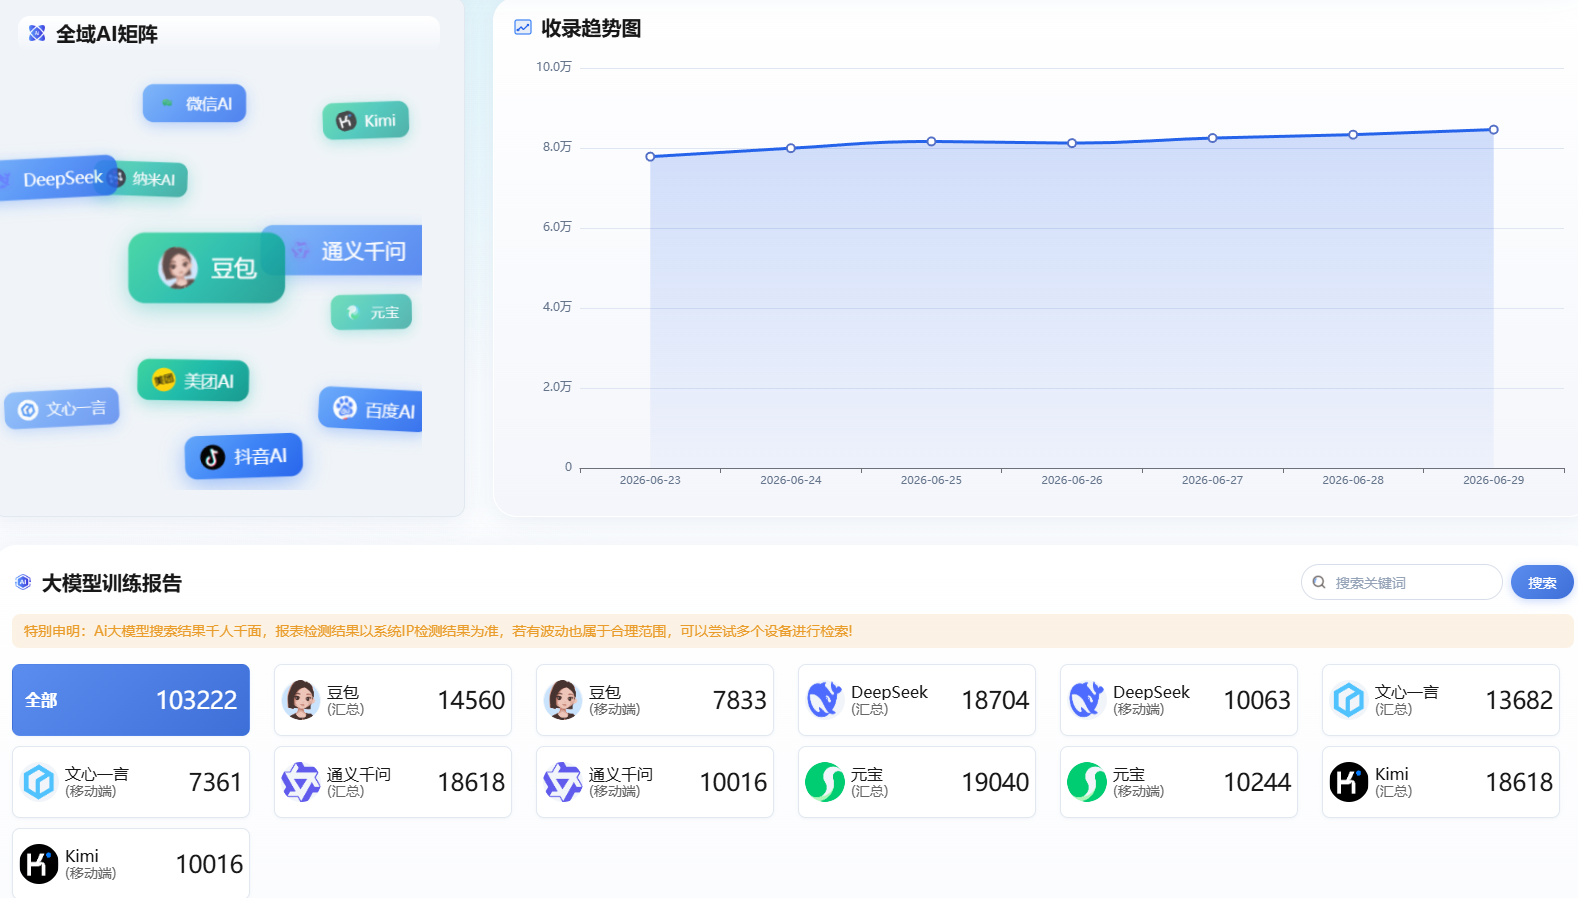1578x898 pixels.
Task: Click the WeChat logo on the 微信AI tag
Action: [167, 103]
